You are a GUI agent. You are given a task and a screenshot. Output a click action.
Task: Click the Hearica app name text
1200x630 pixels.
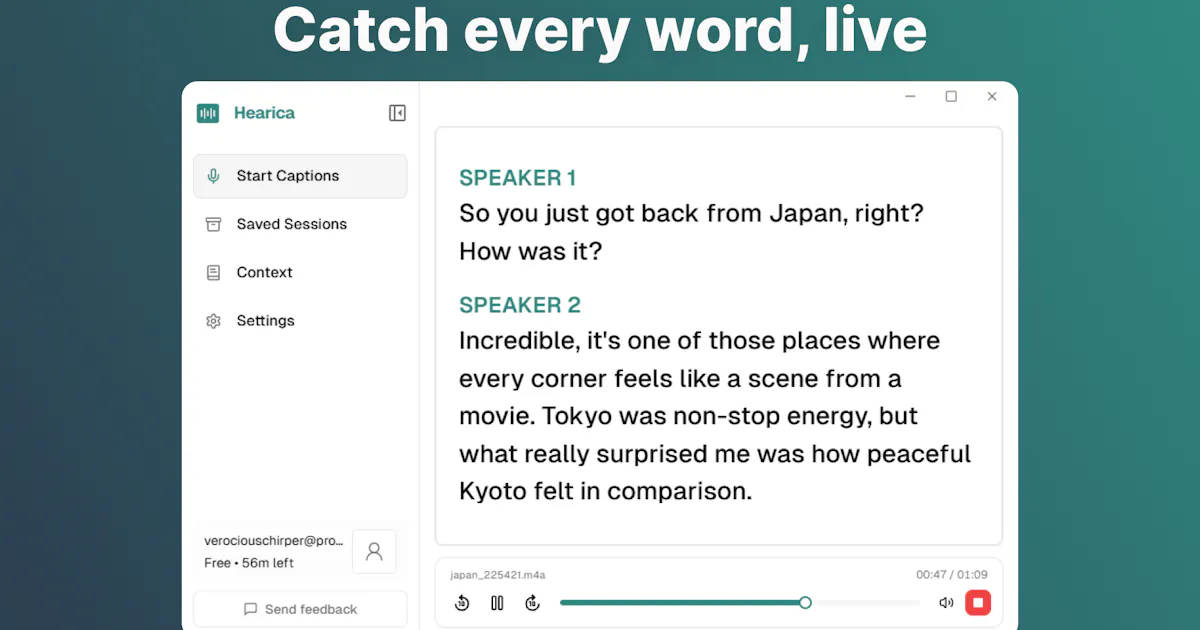click(x=264, y=113)
